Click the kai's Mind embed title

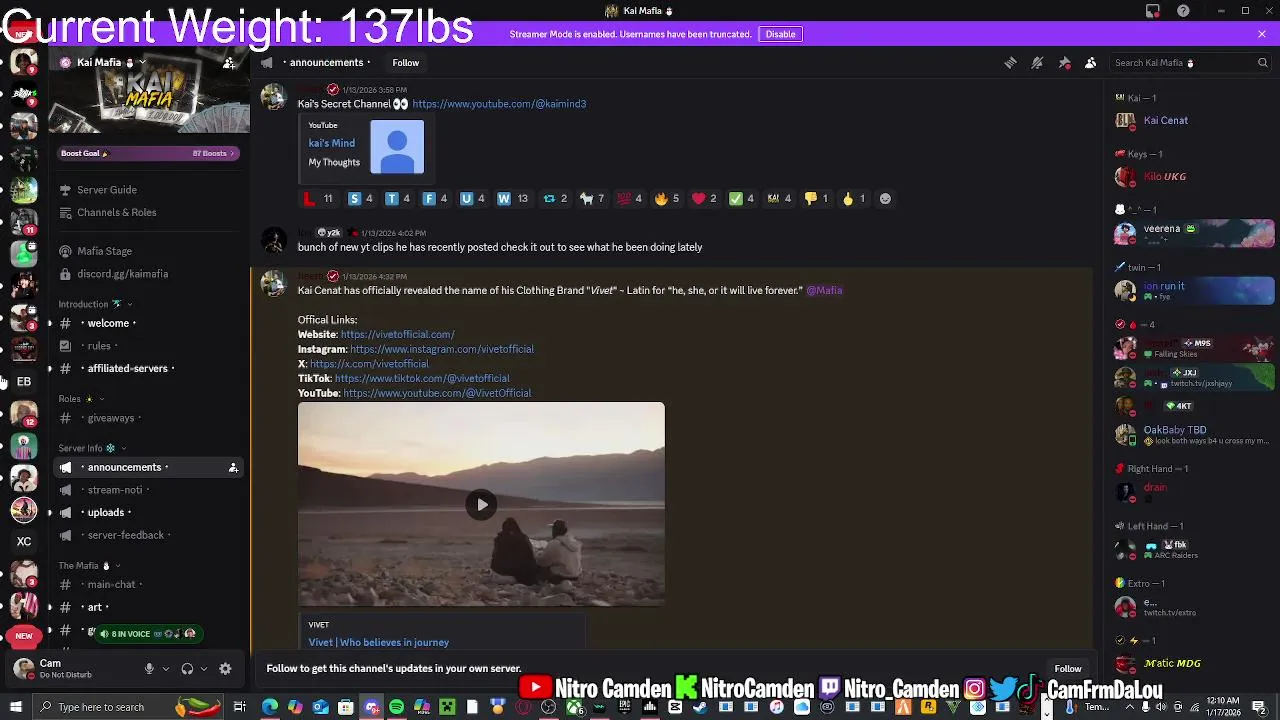pyautogui.click(x=331, y=143)
